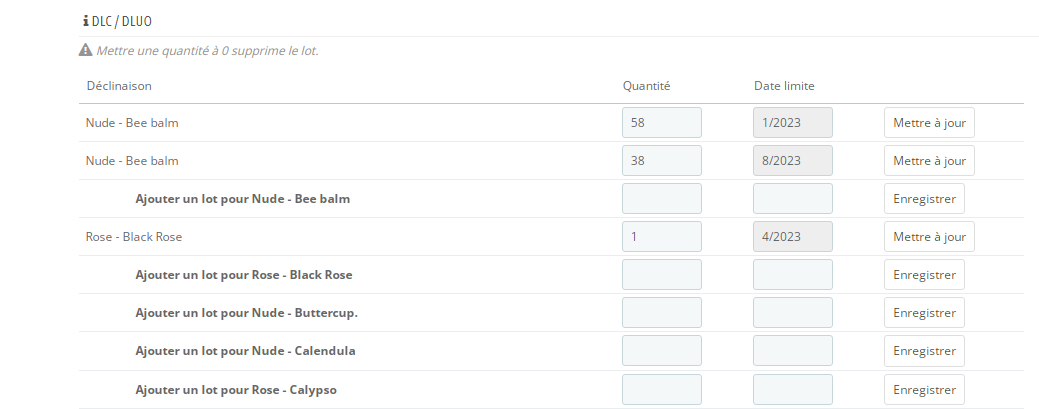Update the Rose - Black Rose lot
This screenshot has width=1039, height=409.
[929, 237]
